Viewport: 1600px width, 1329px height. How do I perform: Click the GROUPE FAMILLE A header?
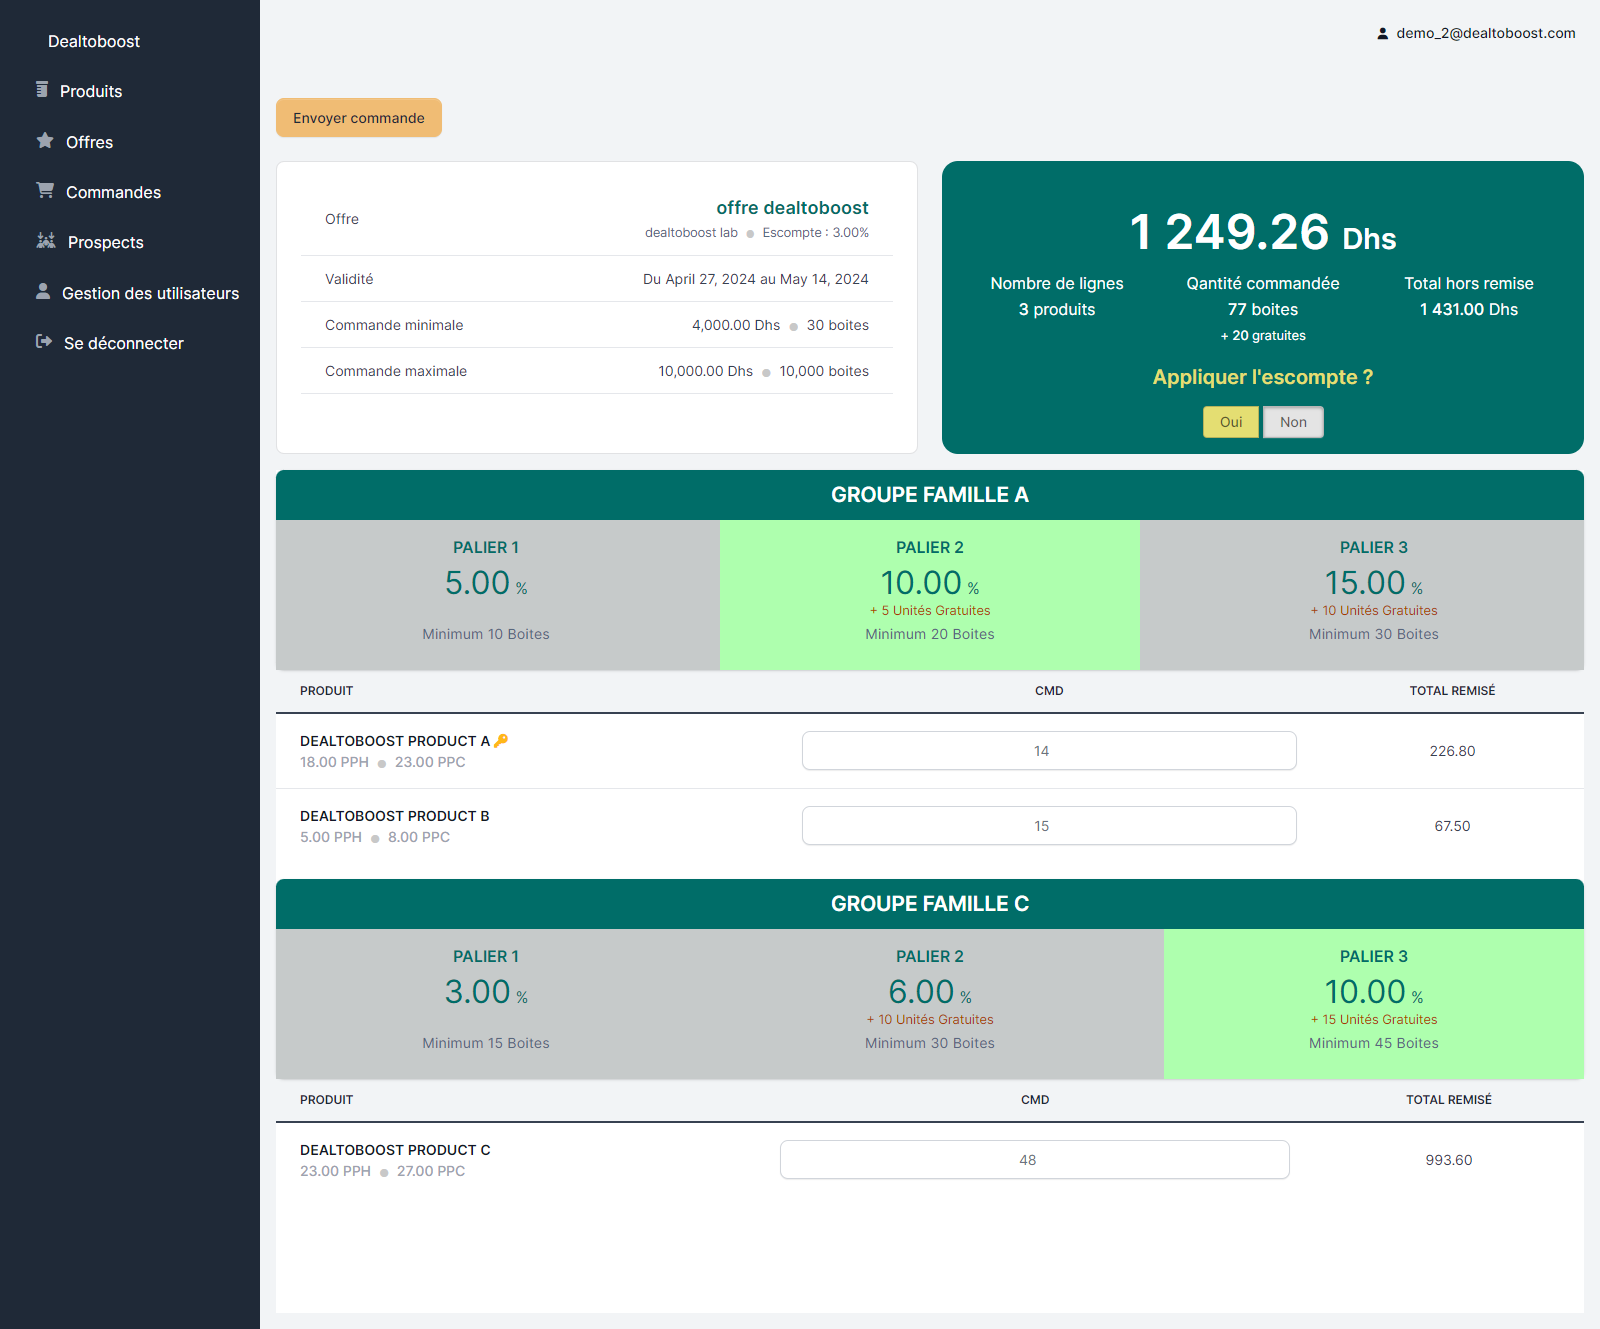click(x=930, y=495)
